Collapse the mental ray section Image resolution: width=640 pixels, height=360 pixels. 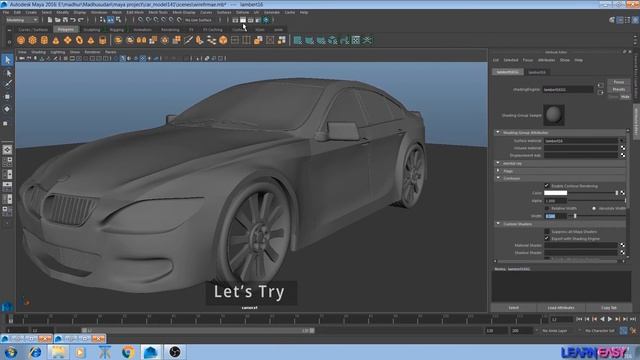point(498,163)
